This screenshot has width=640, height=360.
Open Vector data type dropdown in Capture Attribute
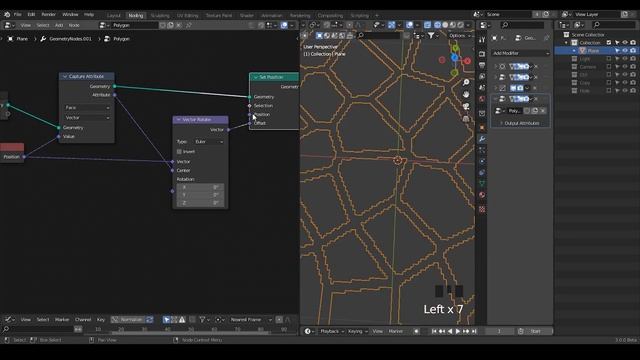tap(87, 118)
